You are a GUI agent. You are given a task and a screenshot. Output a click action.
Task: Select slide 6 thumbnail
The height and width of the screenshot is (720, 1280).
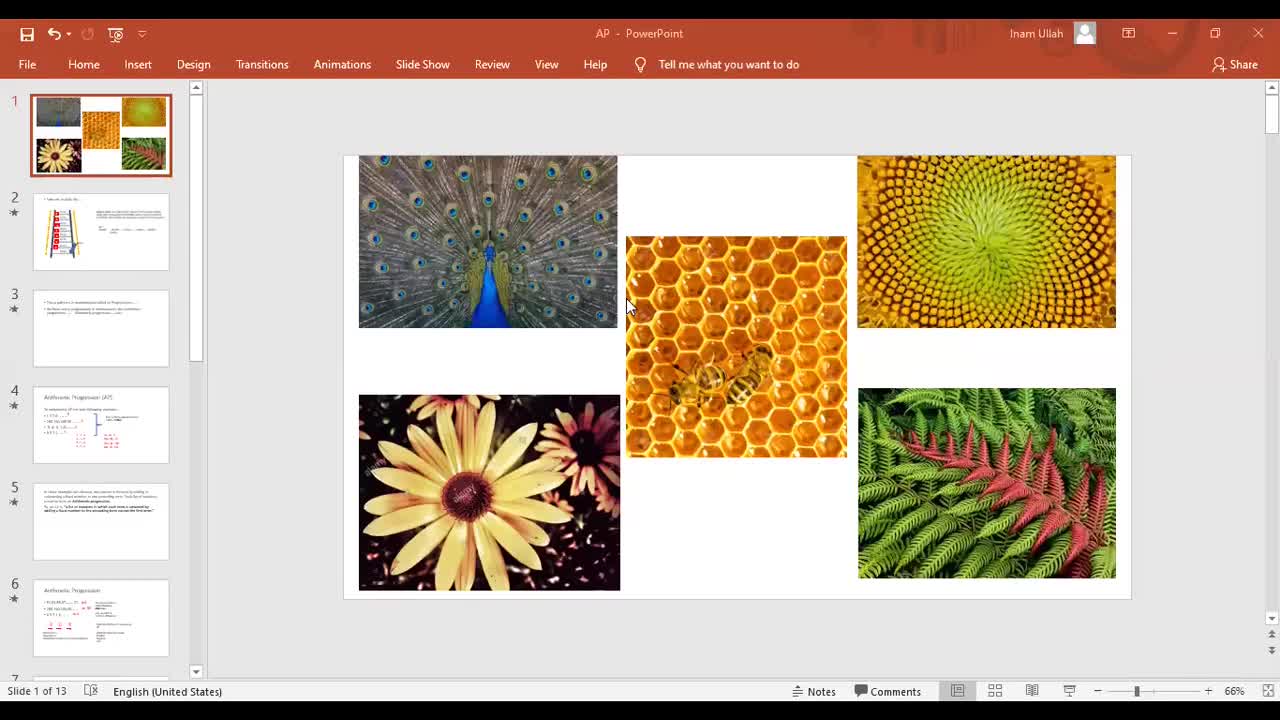coord(101,618)
